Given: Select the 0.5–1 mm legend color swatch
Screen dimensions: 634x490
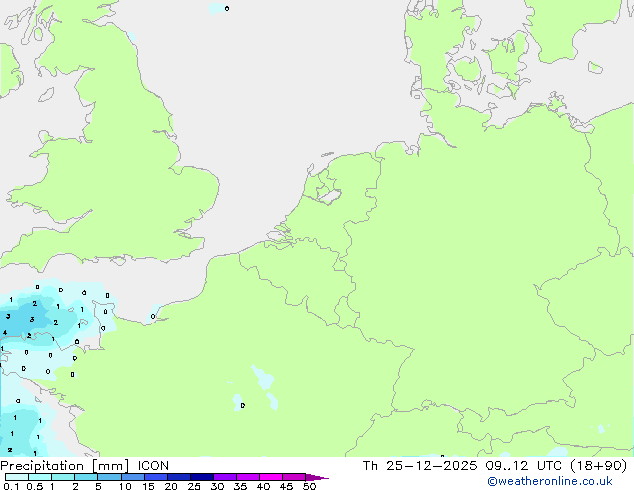Looking at the screenshot, I should pyautogui.click(x=40, y=477).
